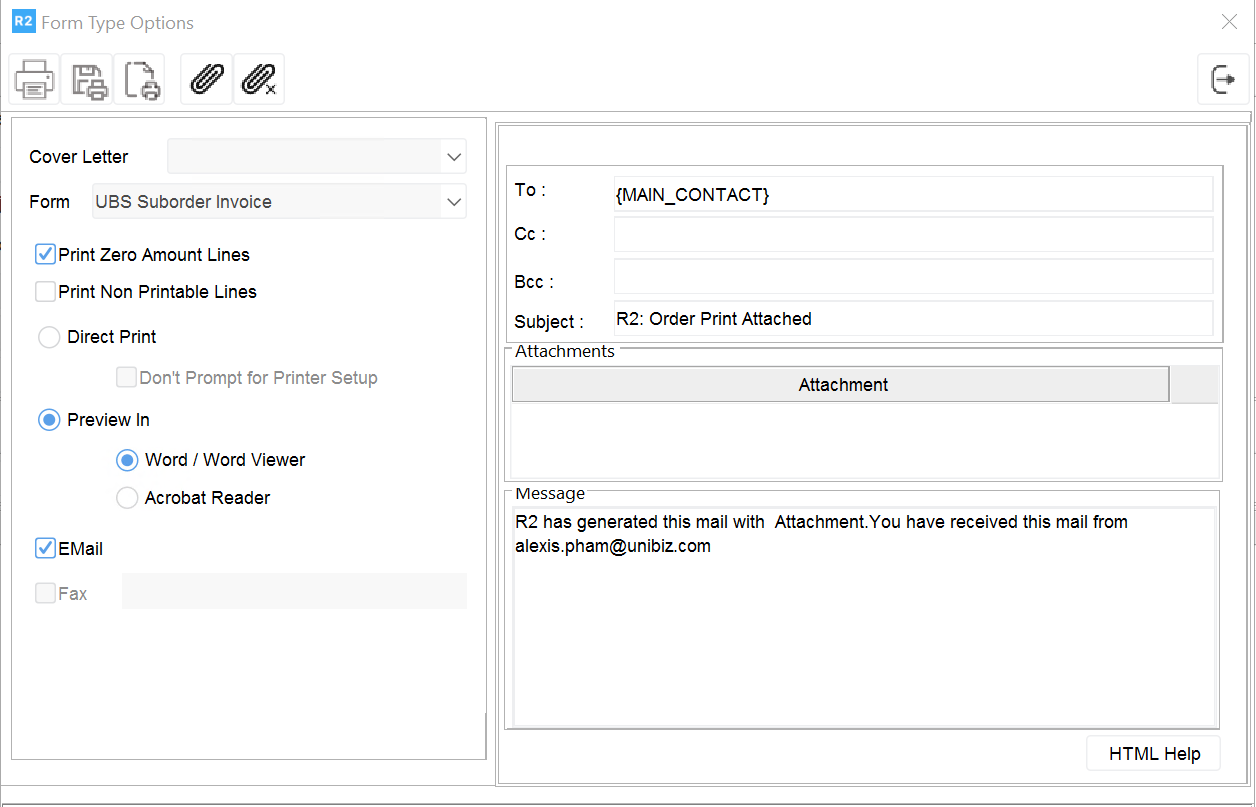Uncheck Print Zero Amount Lines
1256x807 pixels.
tap(45, 255)
